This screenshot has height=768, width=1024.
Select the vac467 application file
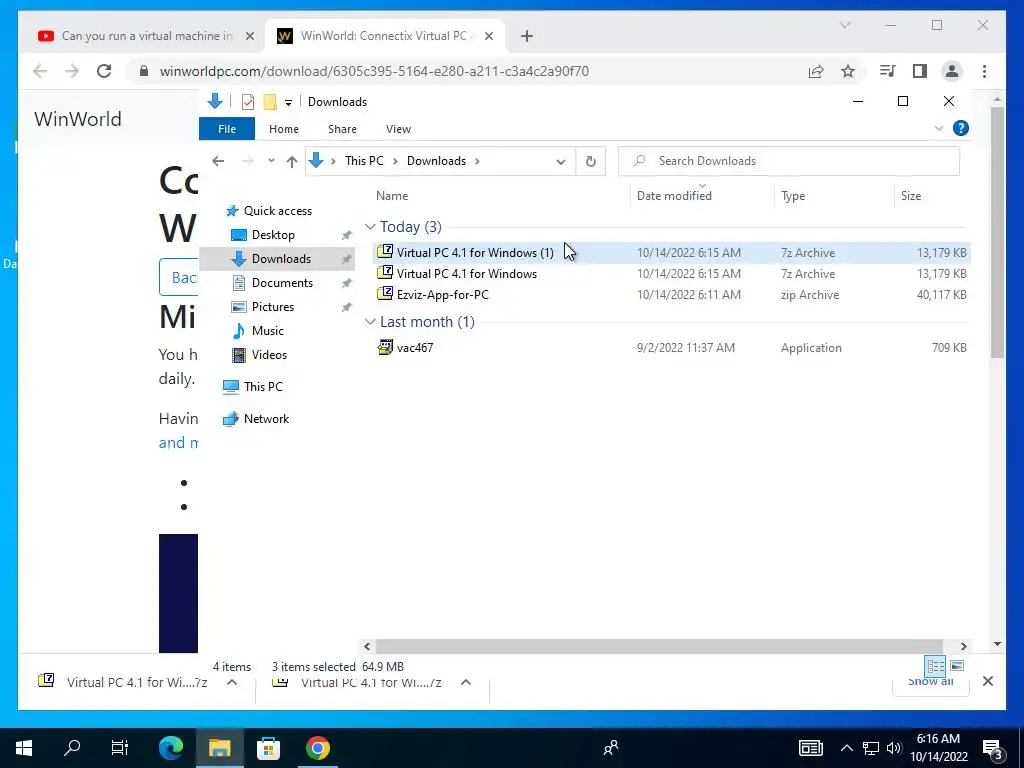671,347
